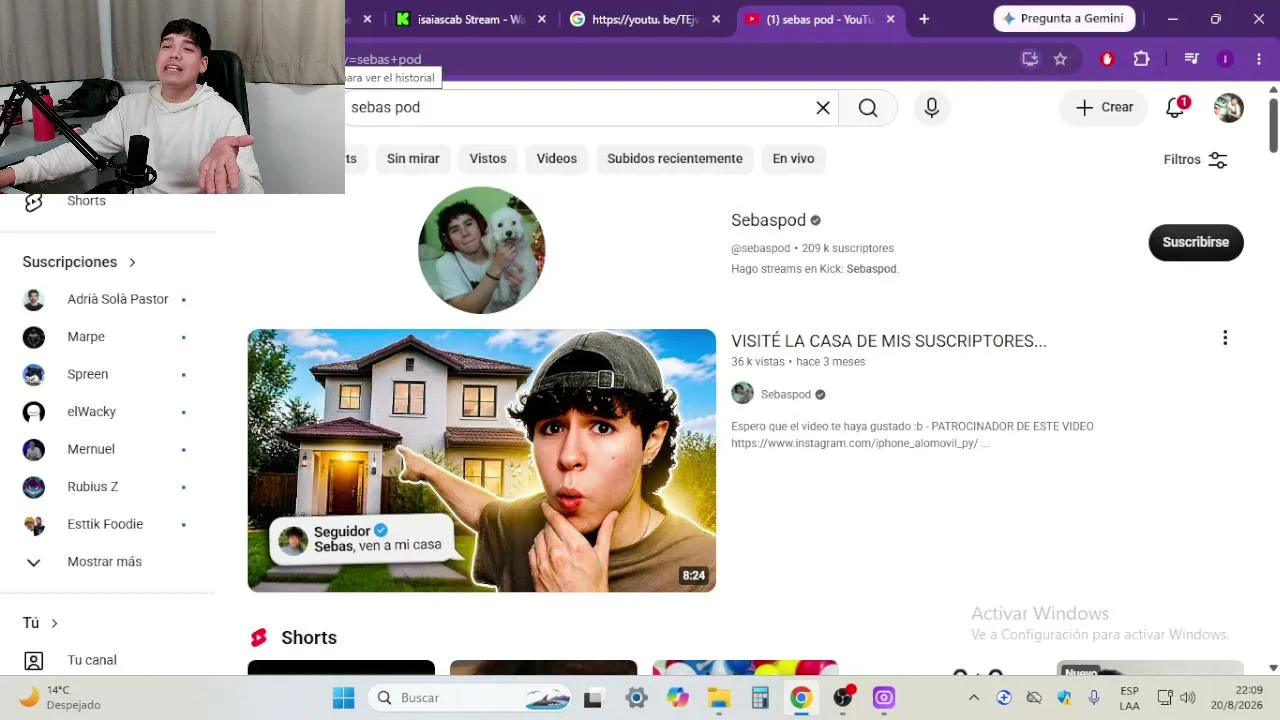Close the isaiascab Stream tab
This screenshot has width=1280, height=720.
point(542,19)
